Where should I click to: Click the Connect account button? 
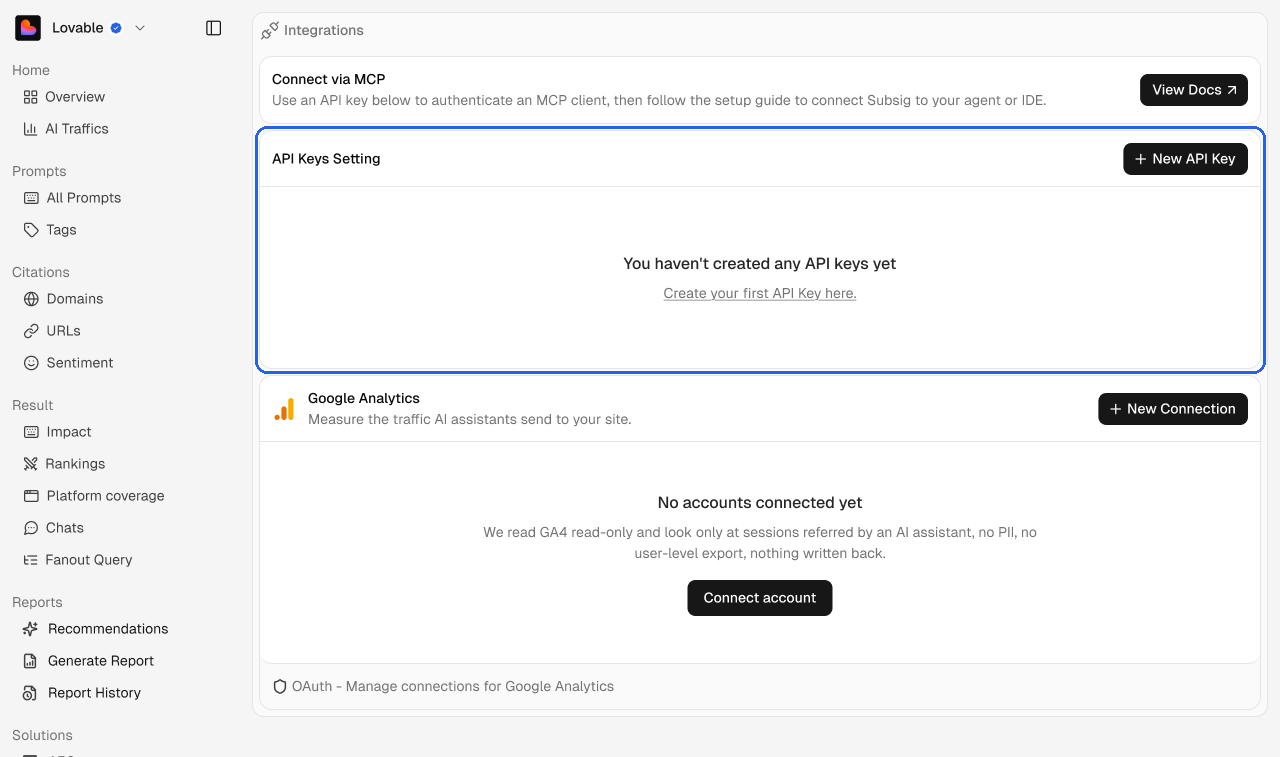click(760, 598)
